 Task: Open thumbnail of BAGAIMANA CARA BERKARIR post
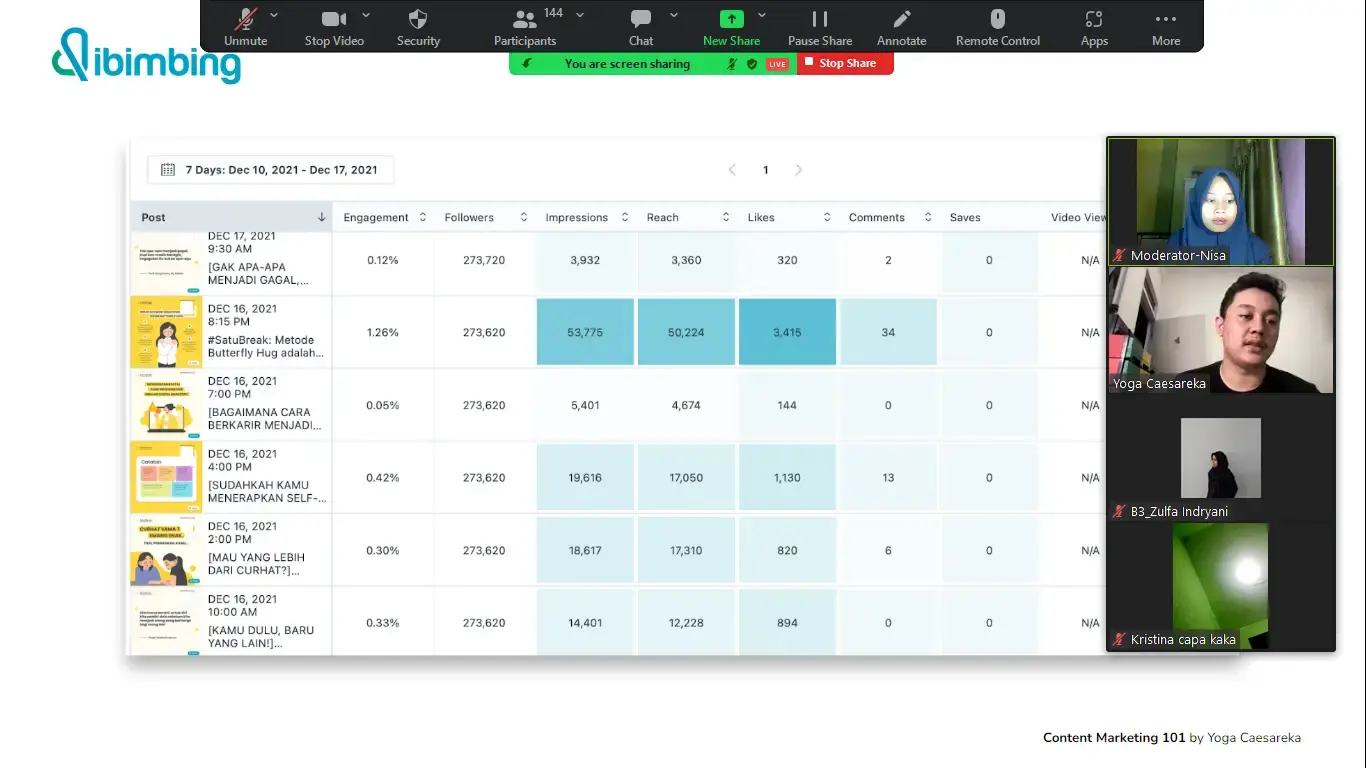[166, 405]
